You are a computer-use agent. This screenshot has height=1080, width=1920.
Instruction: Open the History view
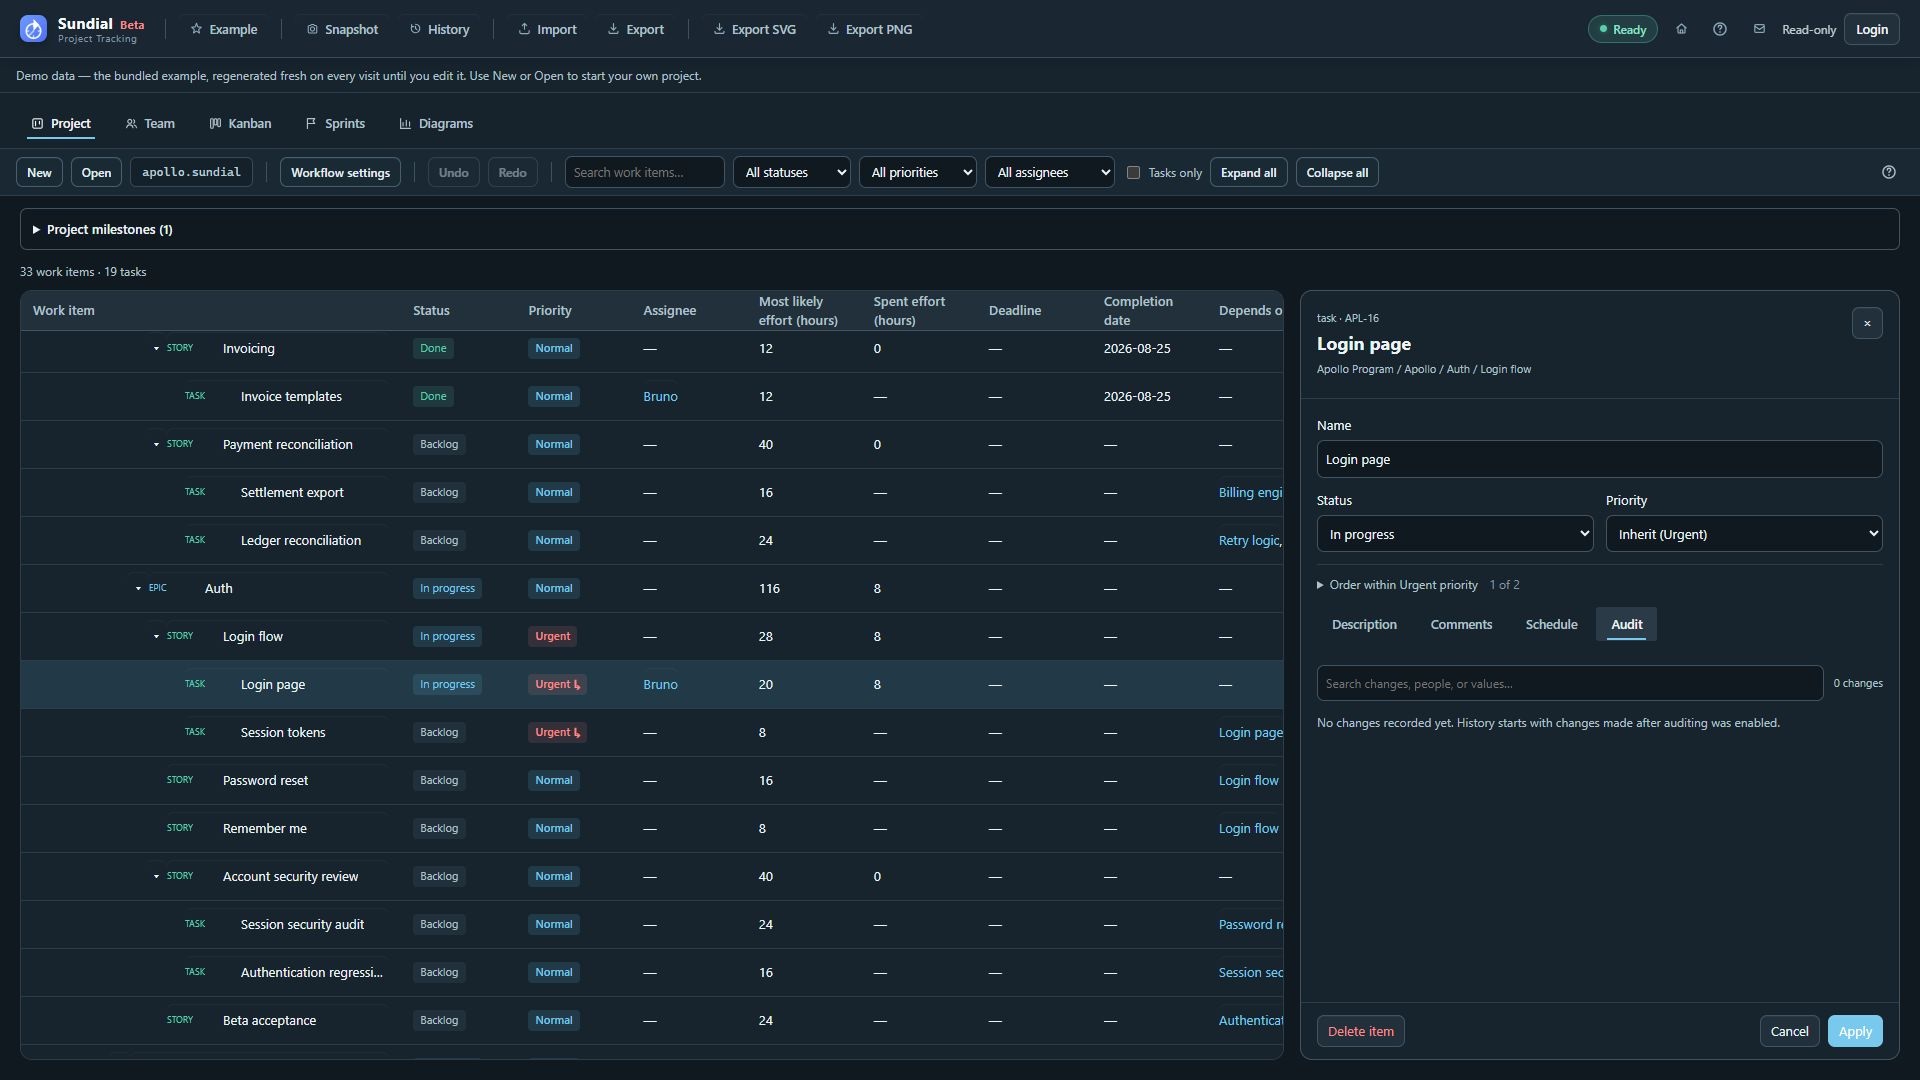tap(440, 29)
